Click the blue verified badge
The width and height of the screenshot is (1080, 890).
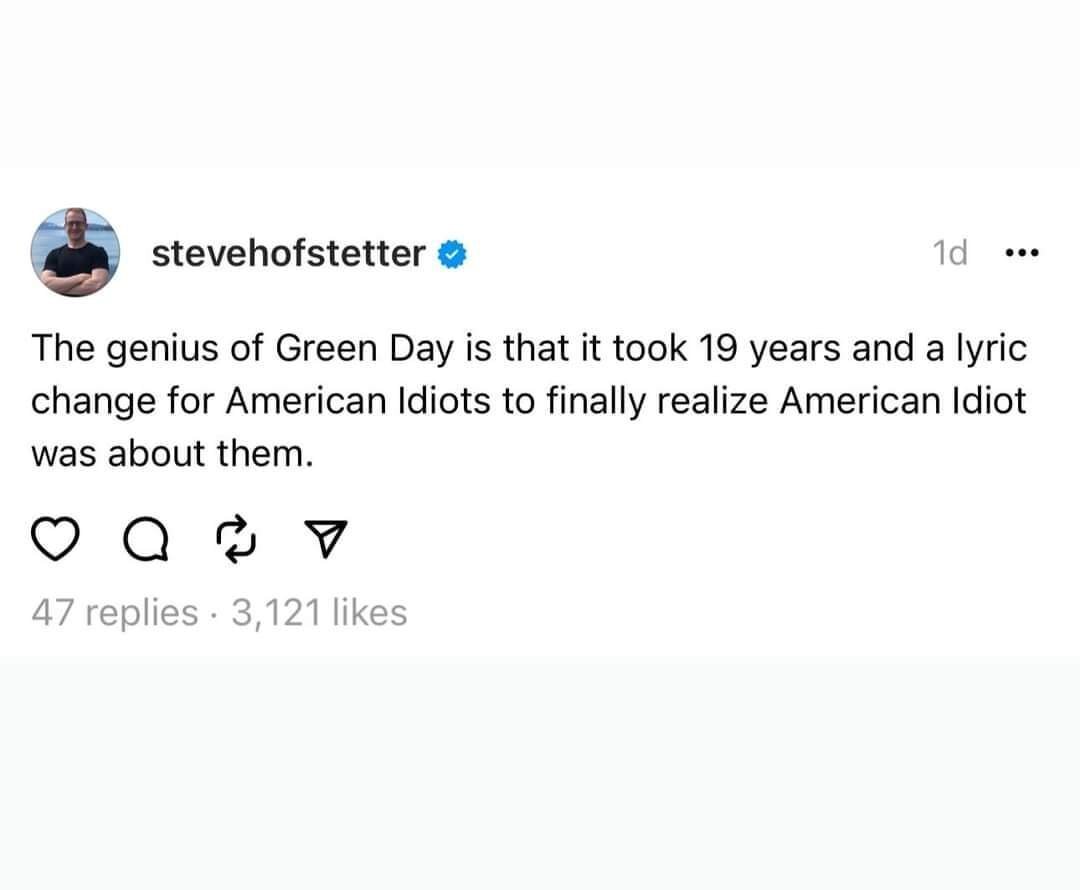(x=453, y=254)
